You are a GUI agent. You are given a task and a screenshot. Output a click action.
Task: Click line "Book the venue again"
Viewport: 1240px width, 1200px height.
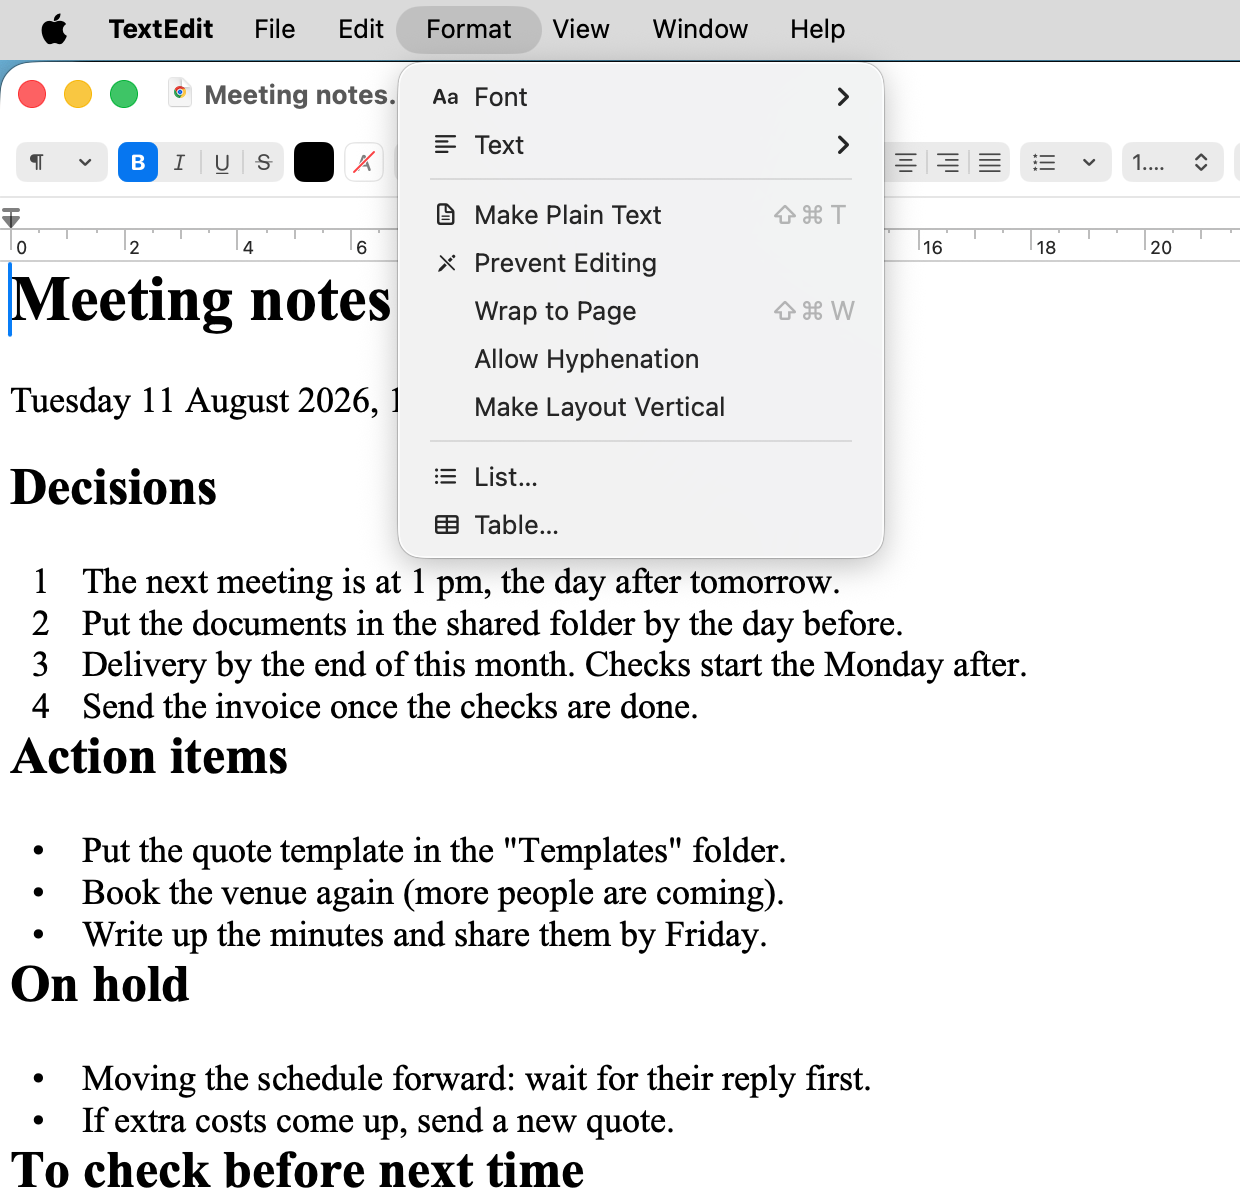(x=433, y=893)
